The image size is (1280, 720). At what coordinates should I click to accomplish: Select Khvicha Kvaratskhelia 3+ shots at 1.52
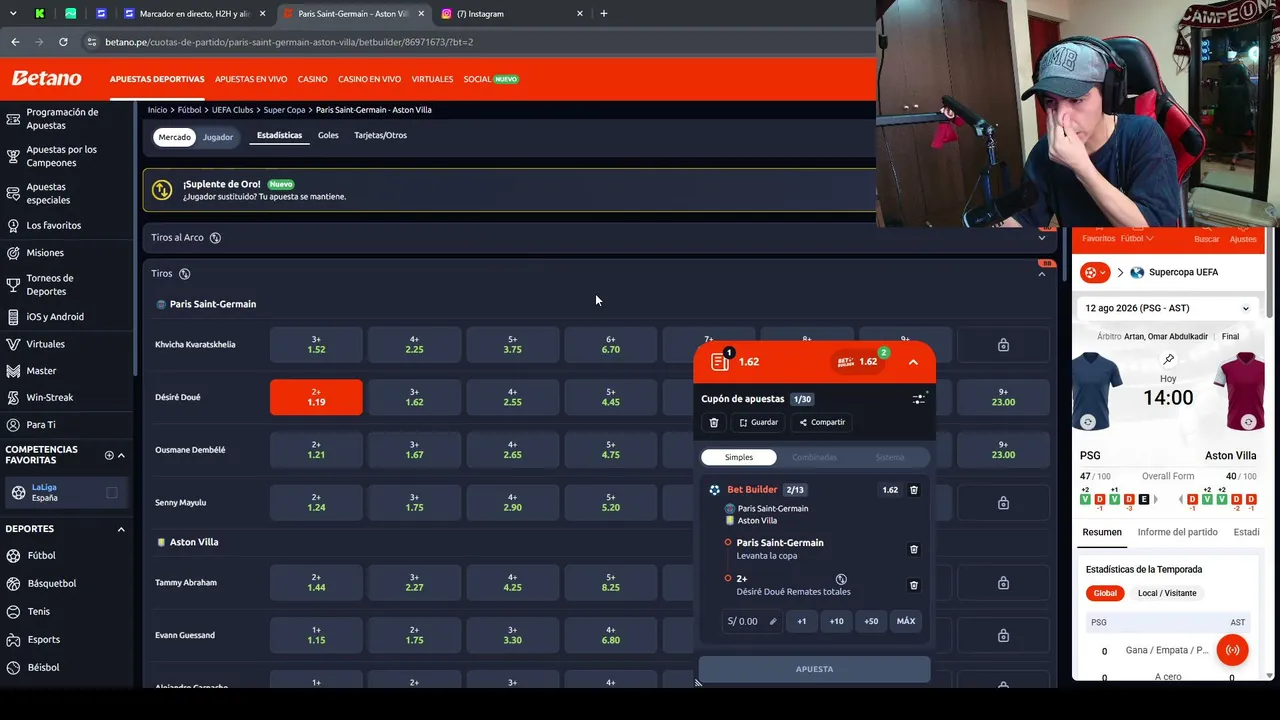[x=316, y=345]
